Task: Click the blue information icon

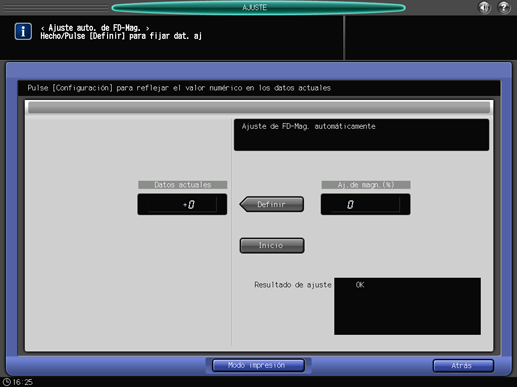Action: click(x=23, y=31)
